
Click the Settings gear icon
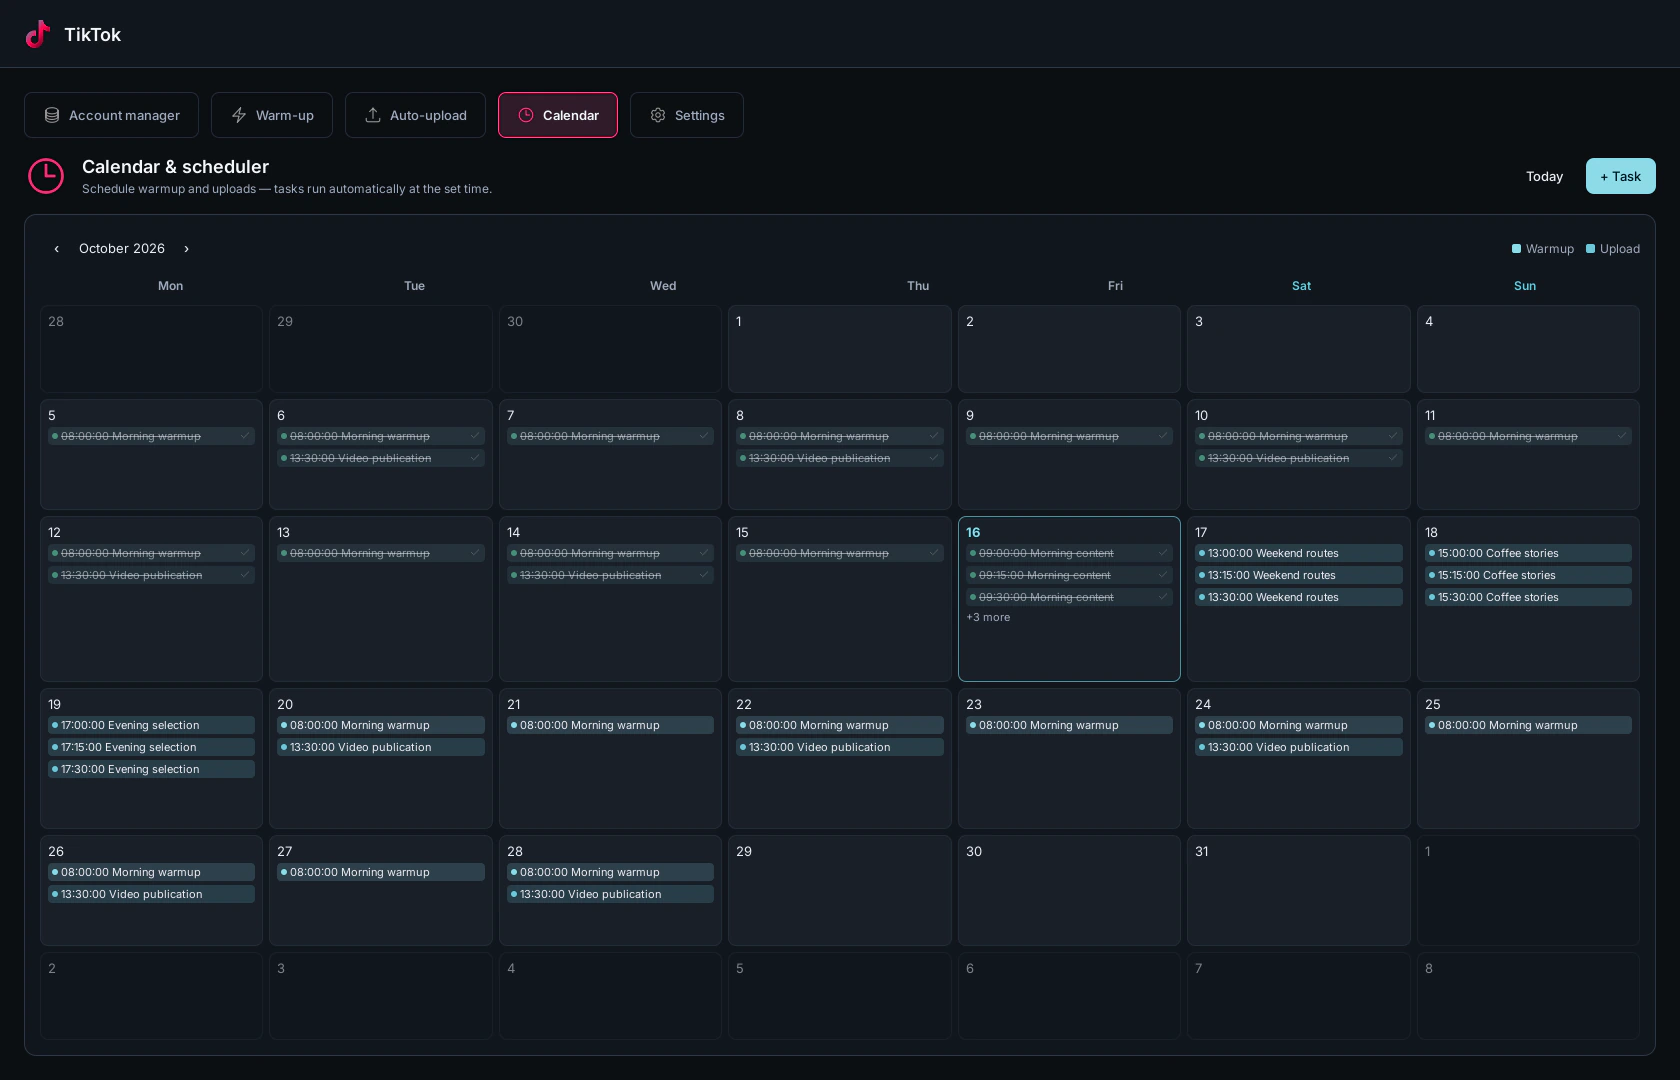(658, 115)
